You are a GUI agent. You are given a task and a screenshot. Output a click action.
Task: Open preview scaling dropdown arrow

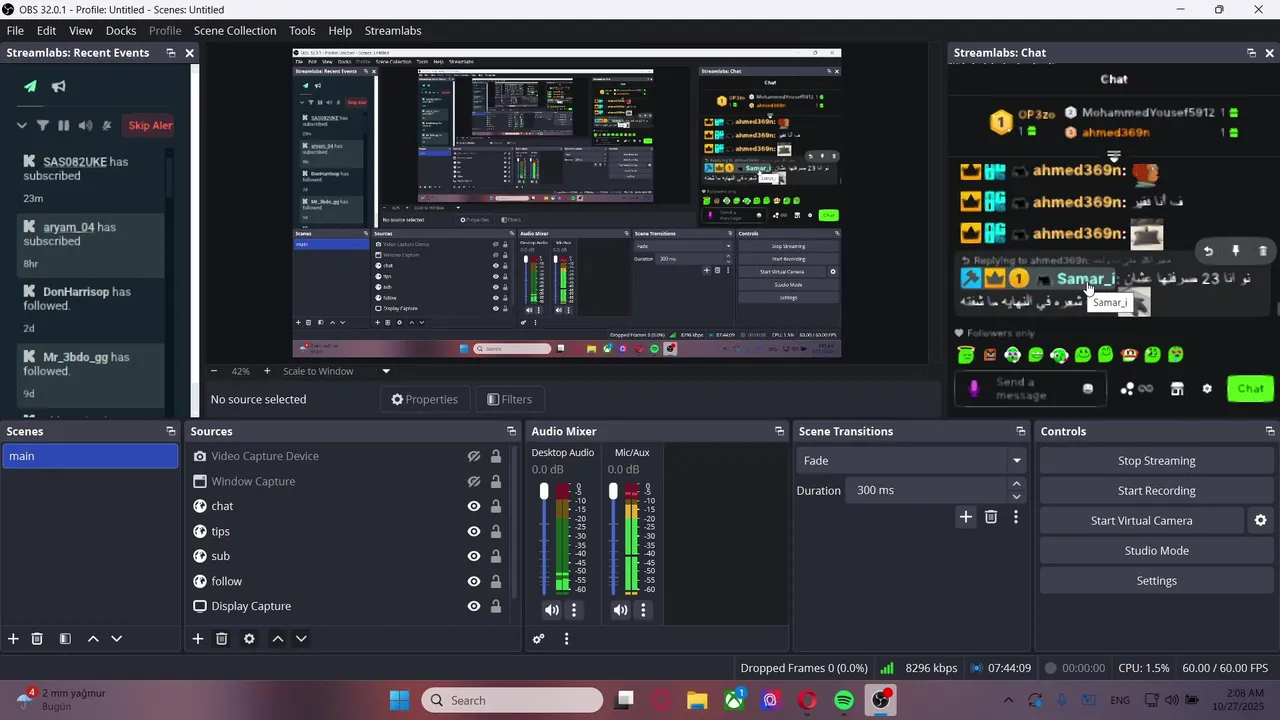386,371
